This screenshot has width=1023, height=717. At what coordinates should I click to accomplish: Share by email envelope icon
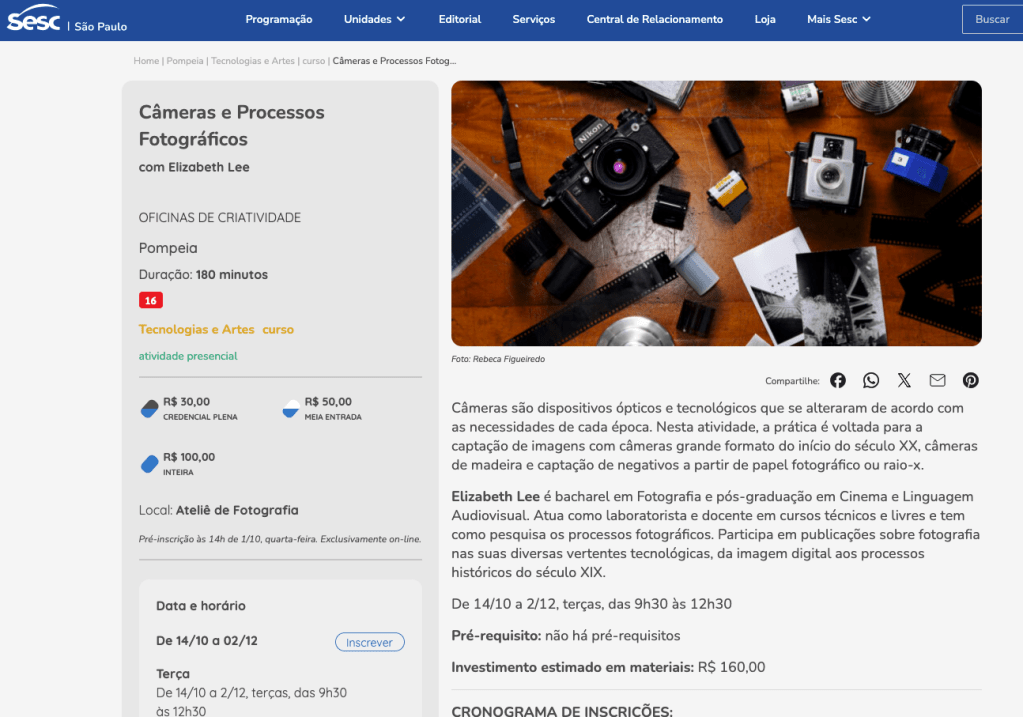pos(937,380)
